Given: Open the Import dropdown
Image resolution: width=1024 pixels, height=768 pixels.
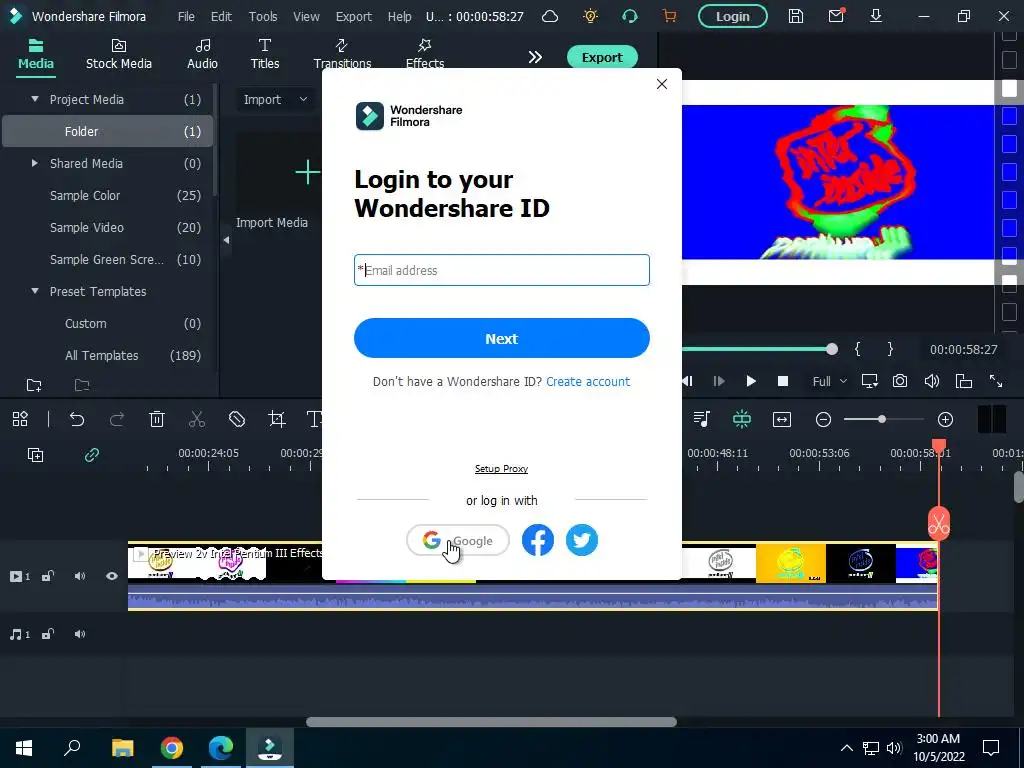Looking at the screenshot, I should pos(275,99).
